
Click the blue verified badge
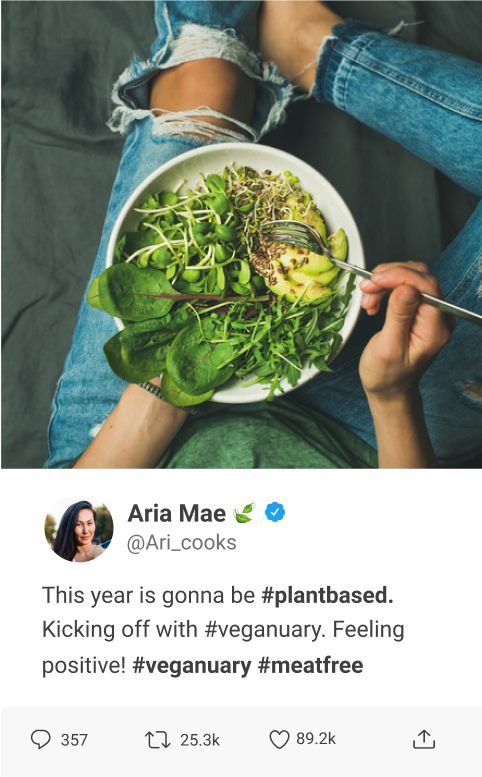click(275, 512)
